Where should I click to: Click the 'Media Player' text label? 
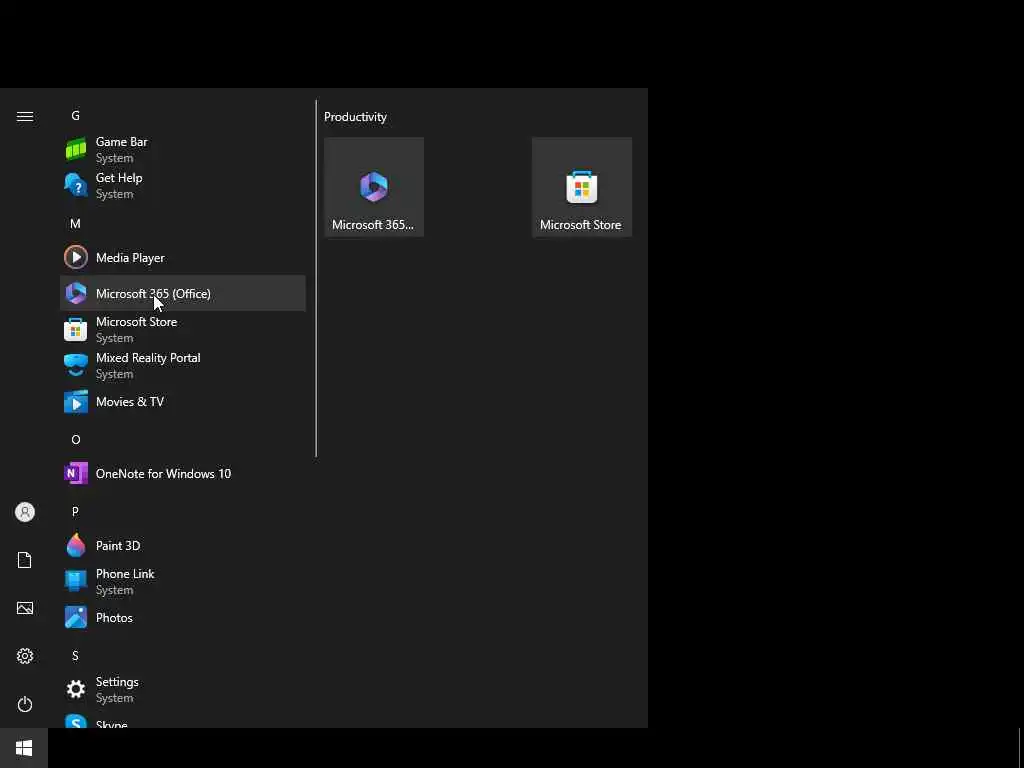tap(130, 258)
